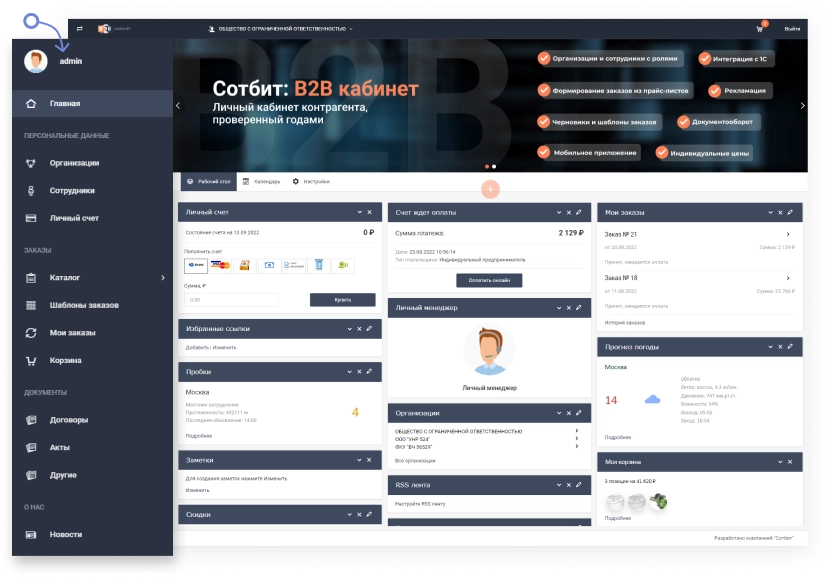Select the second banner slide dot
This screenshot has width=830, height=578.
494,167
